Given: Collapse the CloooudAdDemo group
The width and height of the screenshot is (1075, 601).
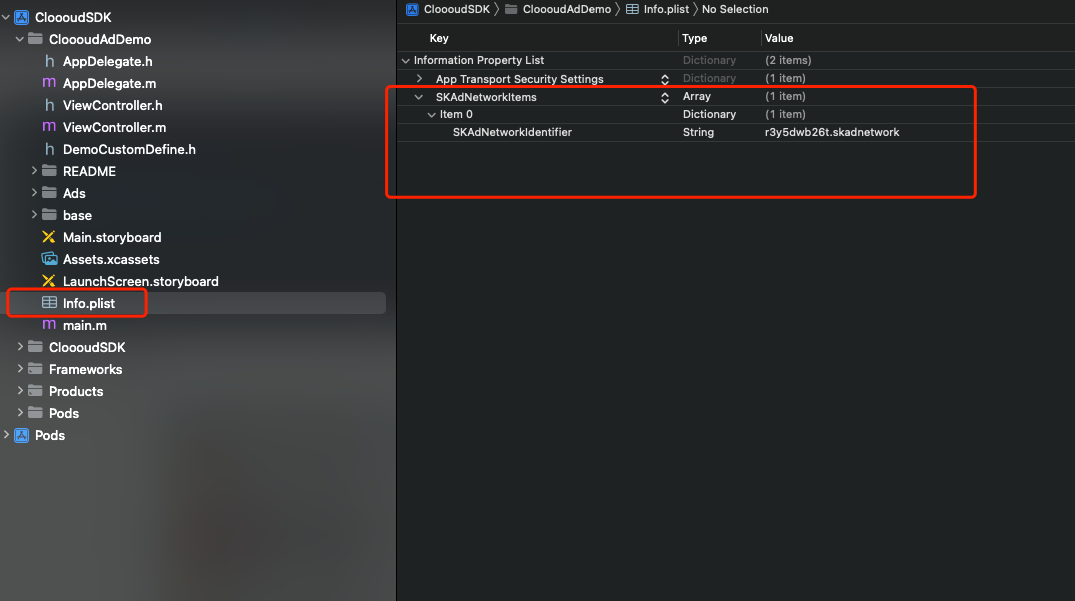Looking at the screenshot, I should click(x=20, y=39).
